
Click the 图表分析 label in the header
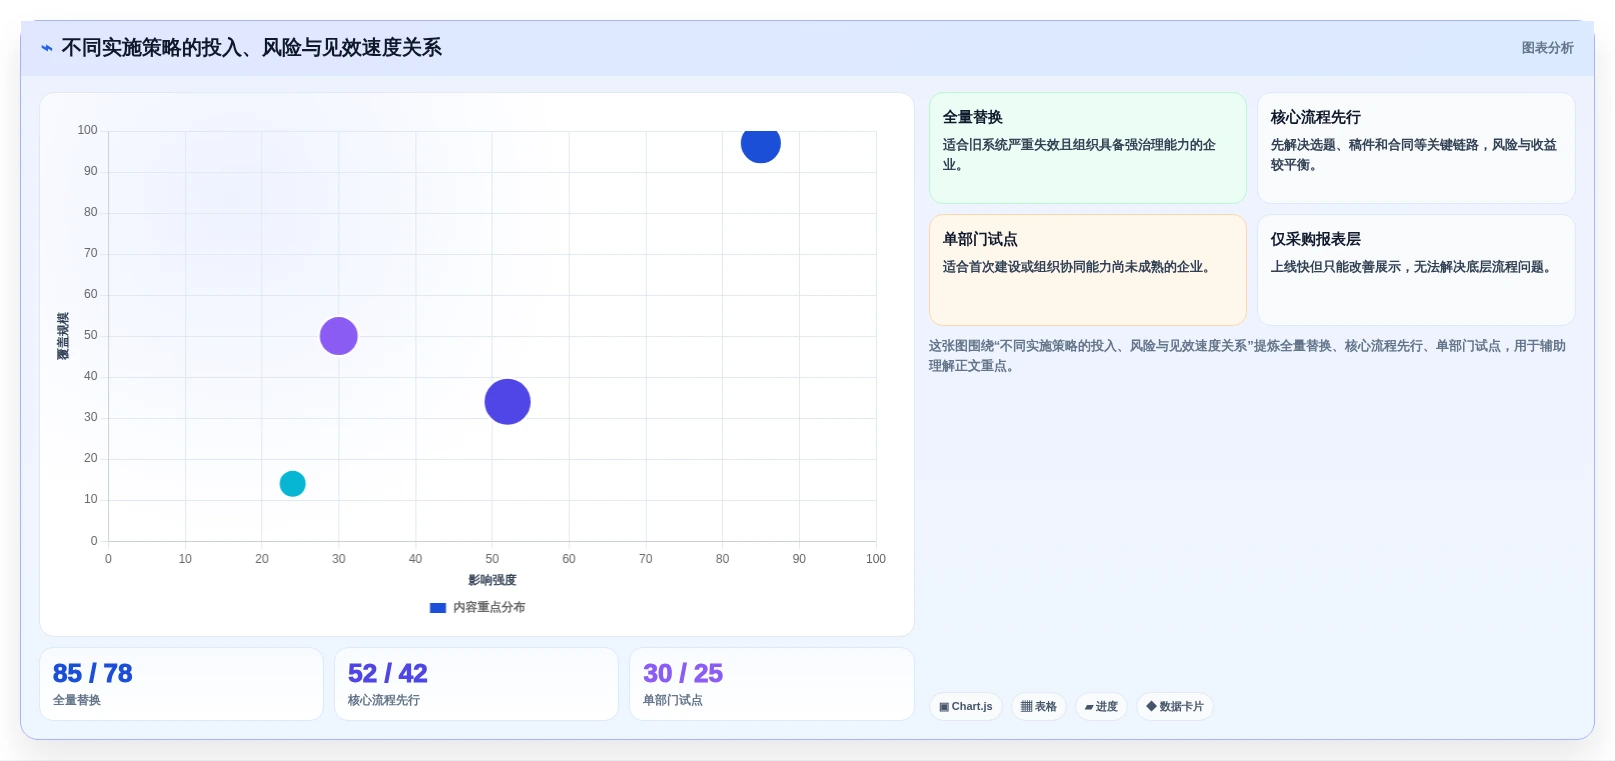click(x=1547, y=48)
